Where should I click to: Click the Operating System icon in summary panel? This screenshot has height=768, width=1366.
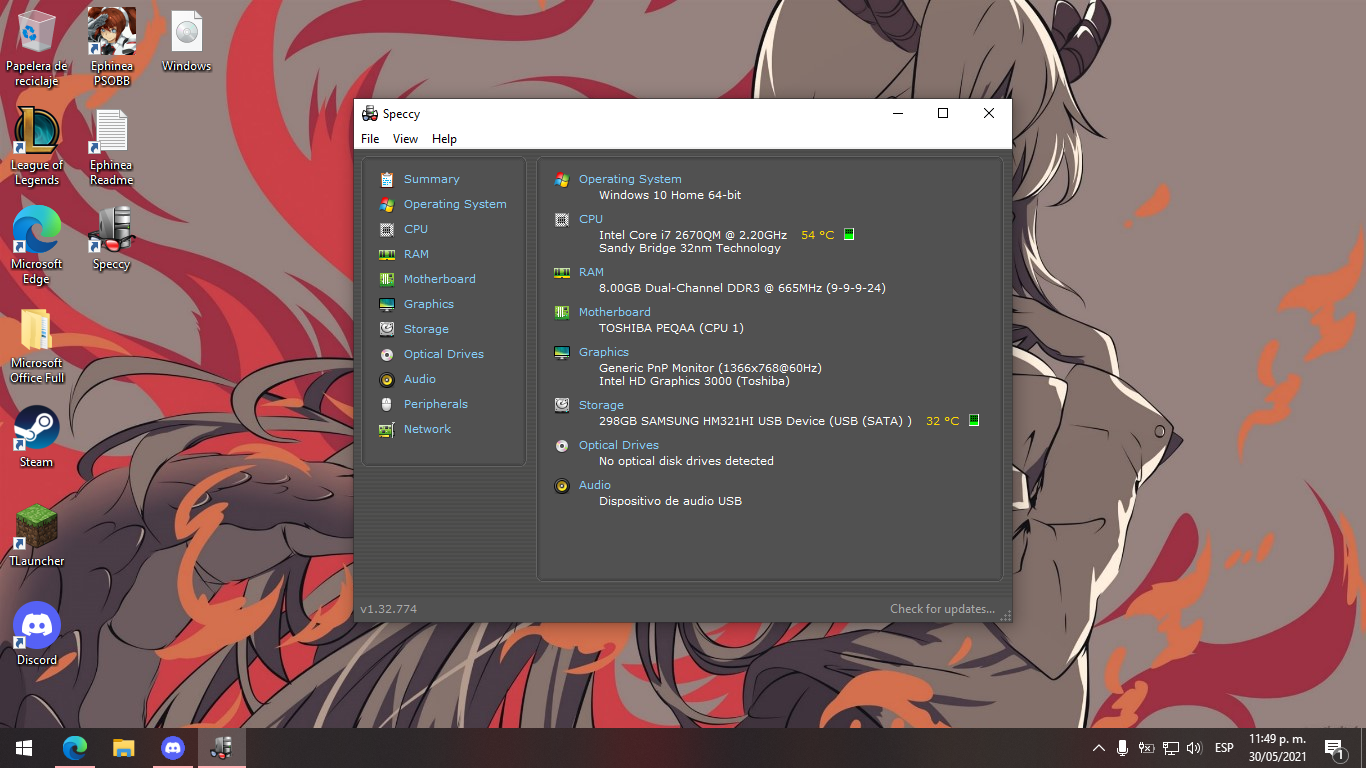(x=562, y=179)
